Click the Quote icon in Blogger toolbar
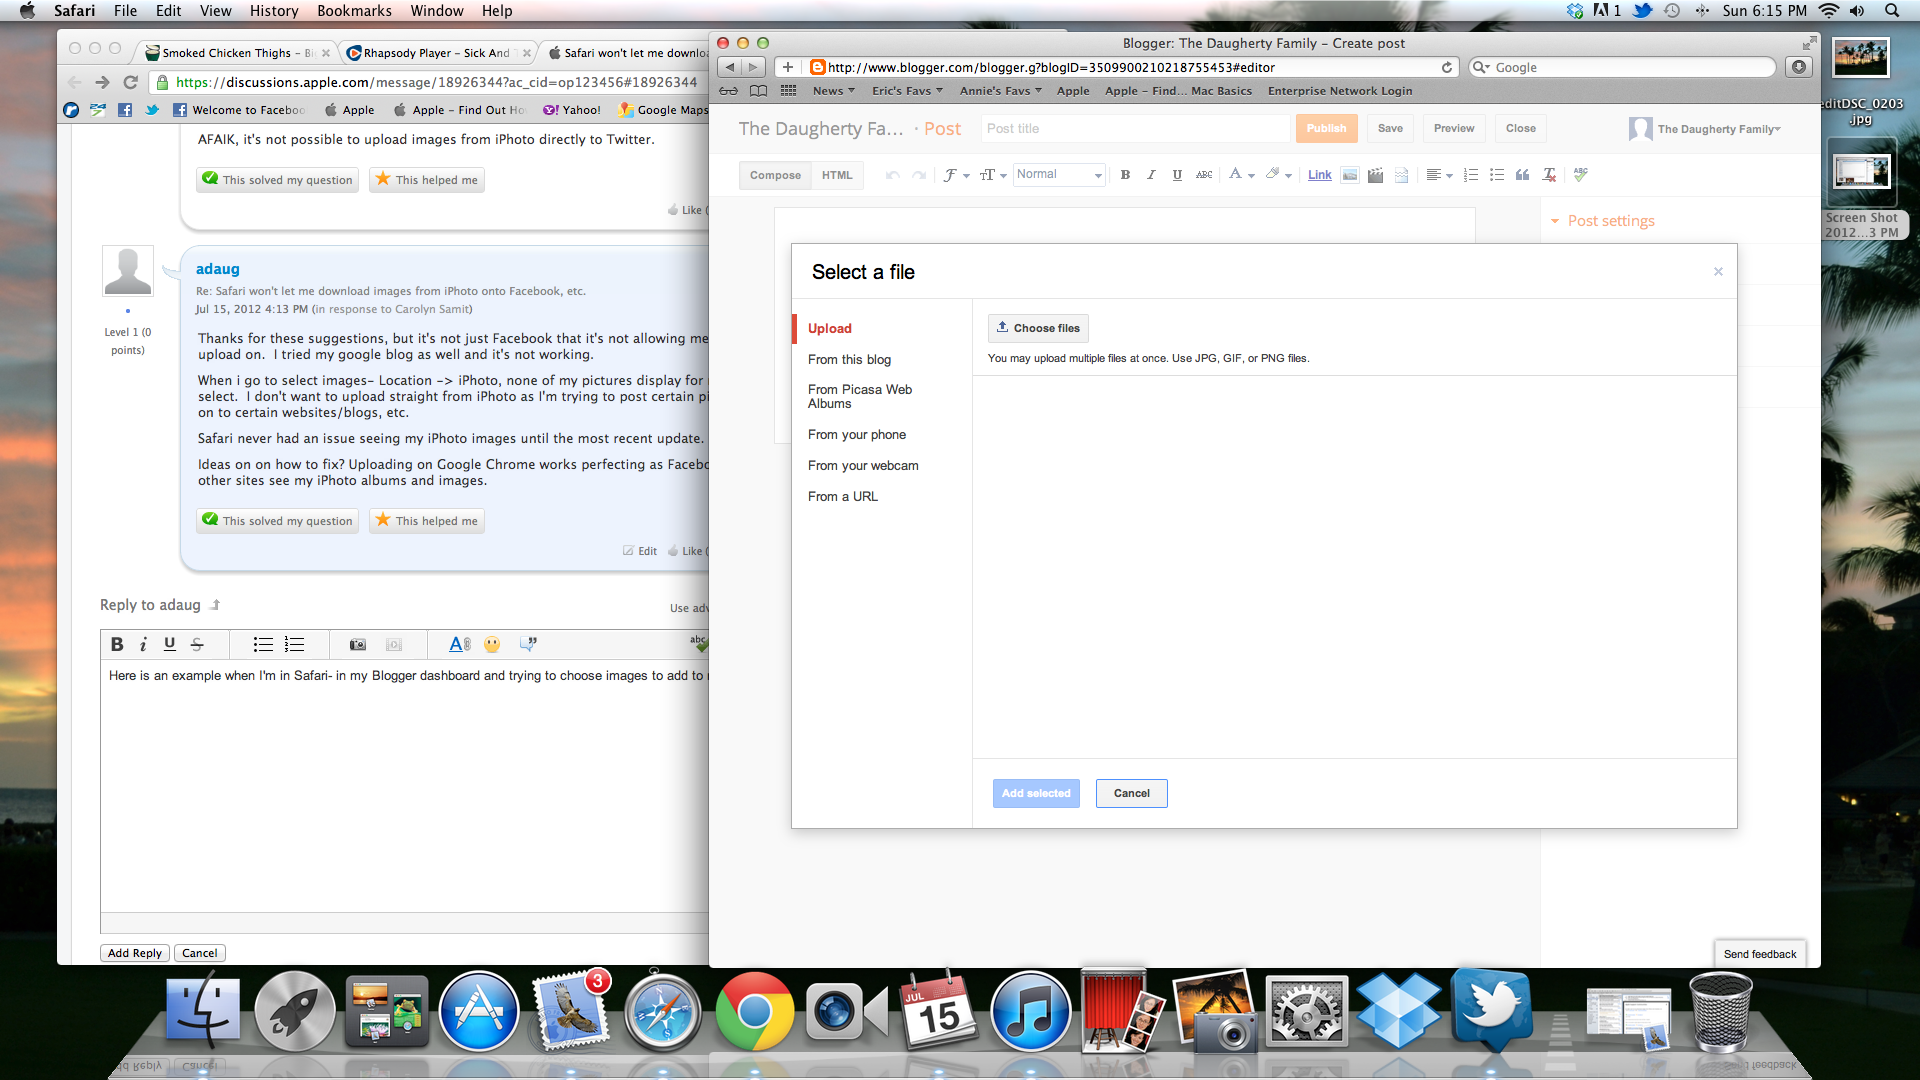Viewport: 1920px width, 1080px height. 1522,175
